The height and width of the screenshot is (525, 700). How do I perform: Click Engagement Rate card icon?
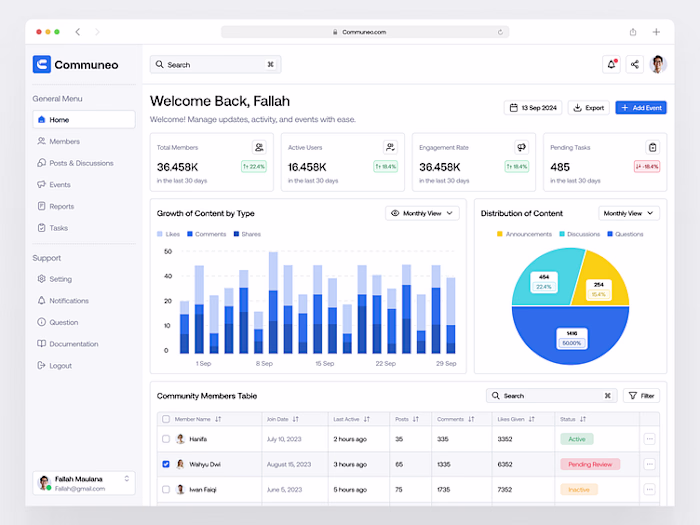click(521, 147)
